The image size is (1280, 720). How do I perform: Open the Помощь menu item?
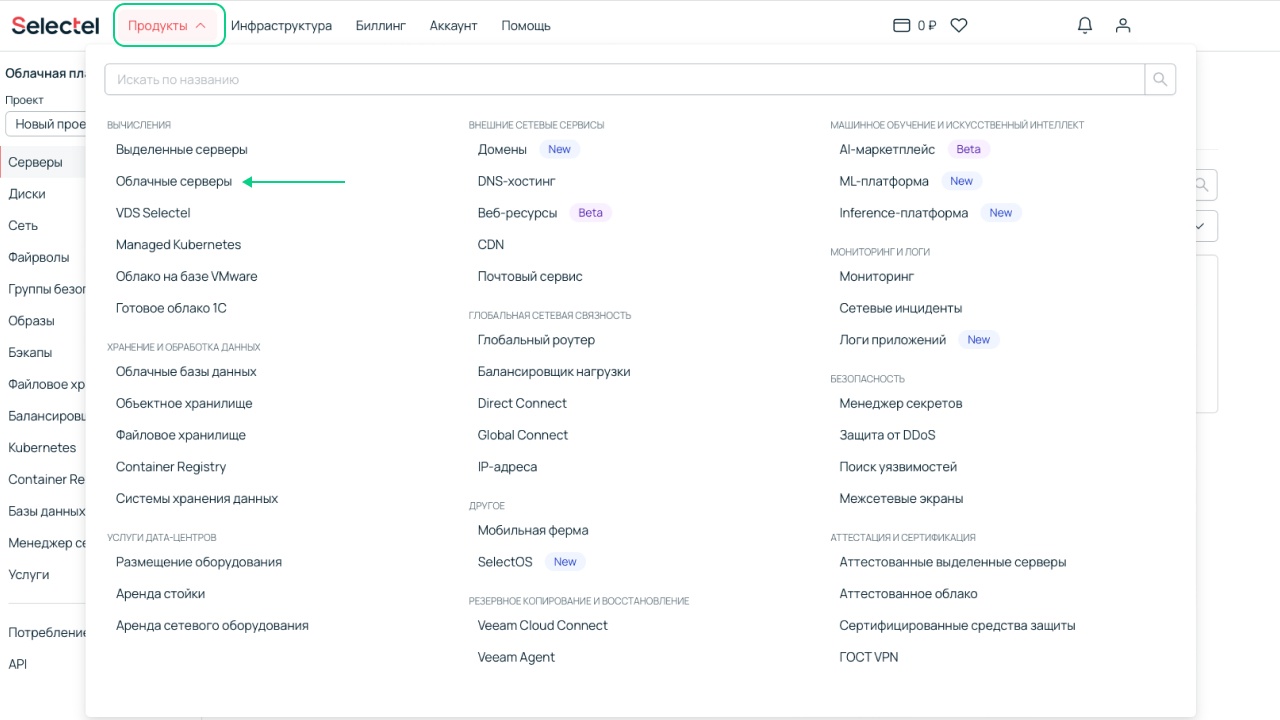[526, 26]
